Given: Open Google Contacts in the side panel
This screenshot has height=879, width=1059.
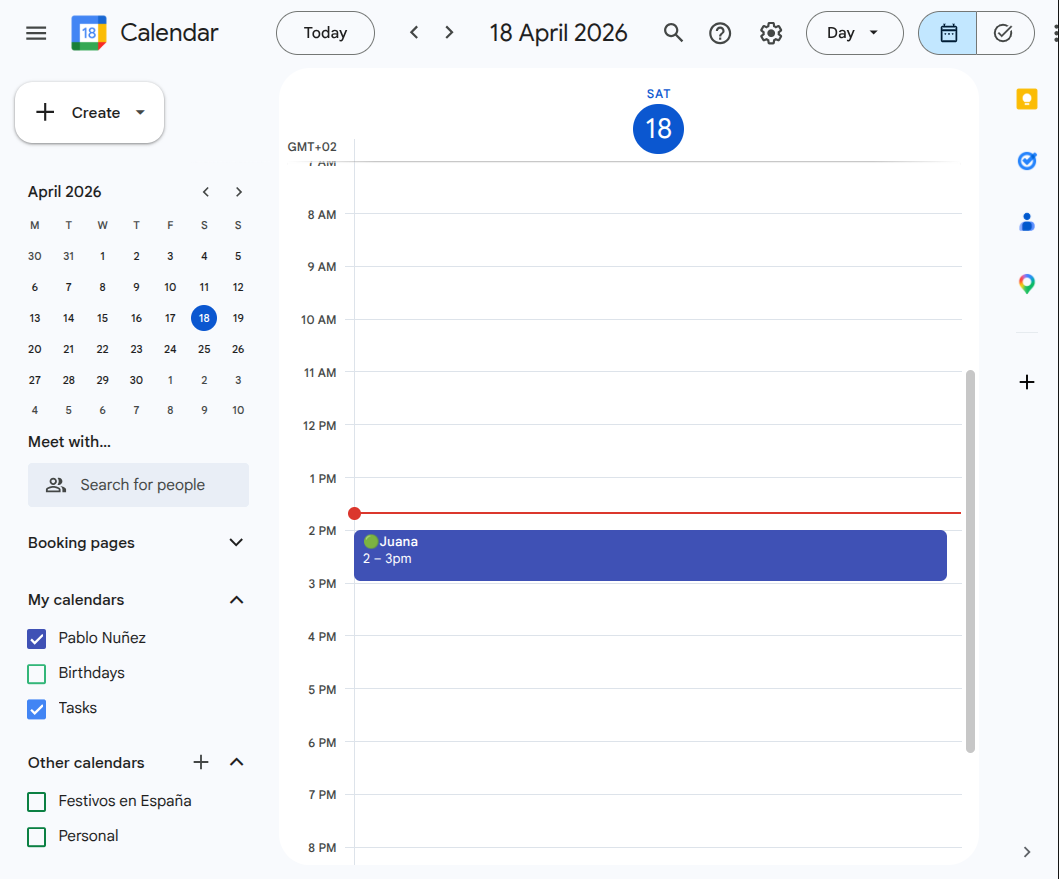Looking at the screenshot, I should (x=1026, y=222).
